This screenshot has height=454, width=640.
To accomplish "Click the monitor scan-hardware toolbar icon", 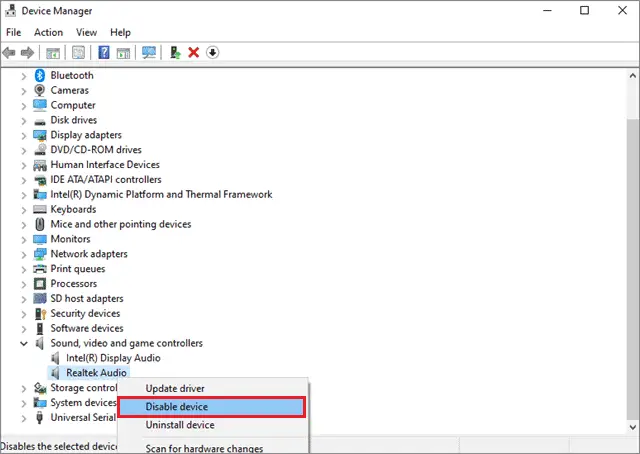I will [x=149, y=53].
